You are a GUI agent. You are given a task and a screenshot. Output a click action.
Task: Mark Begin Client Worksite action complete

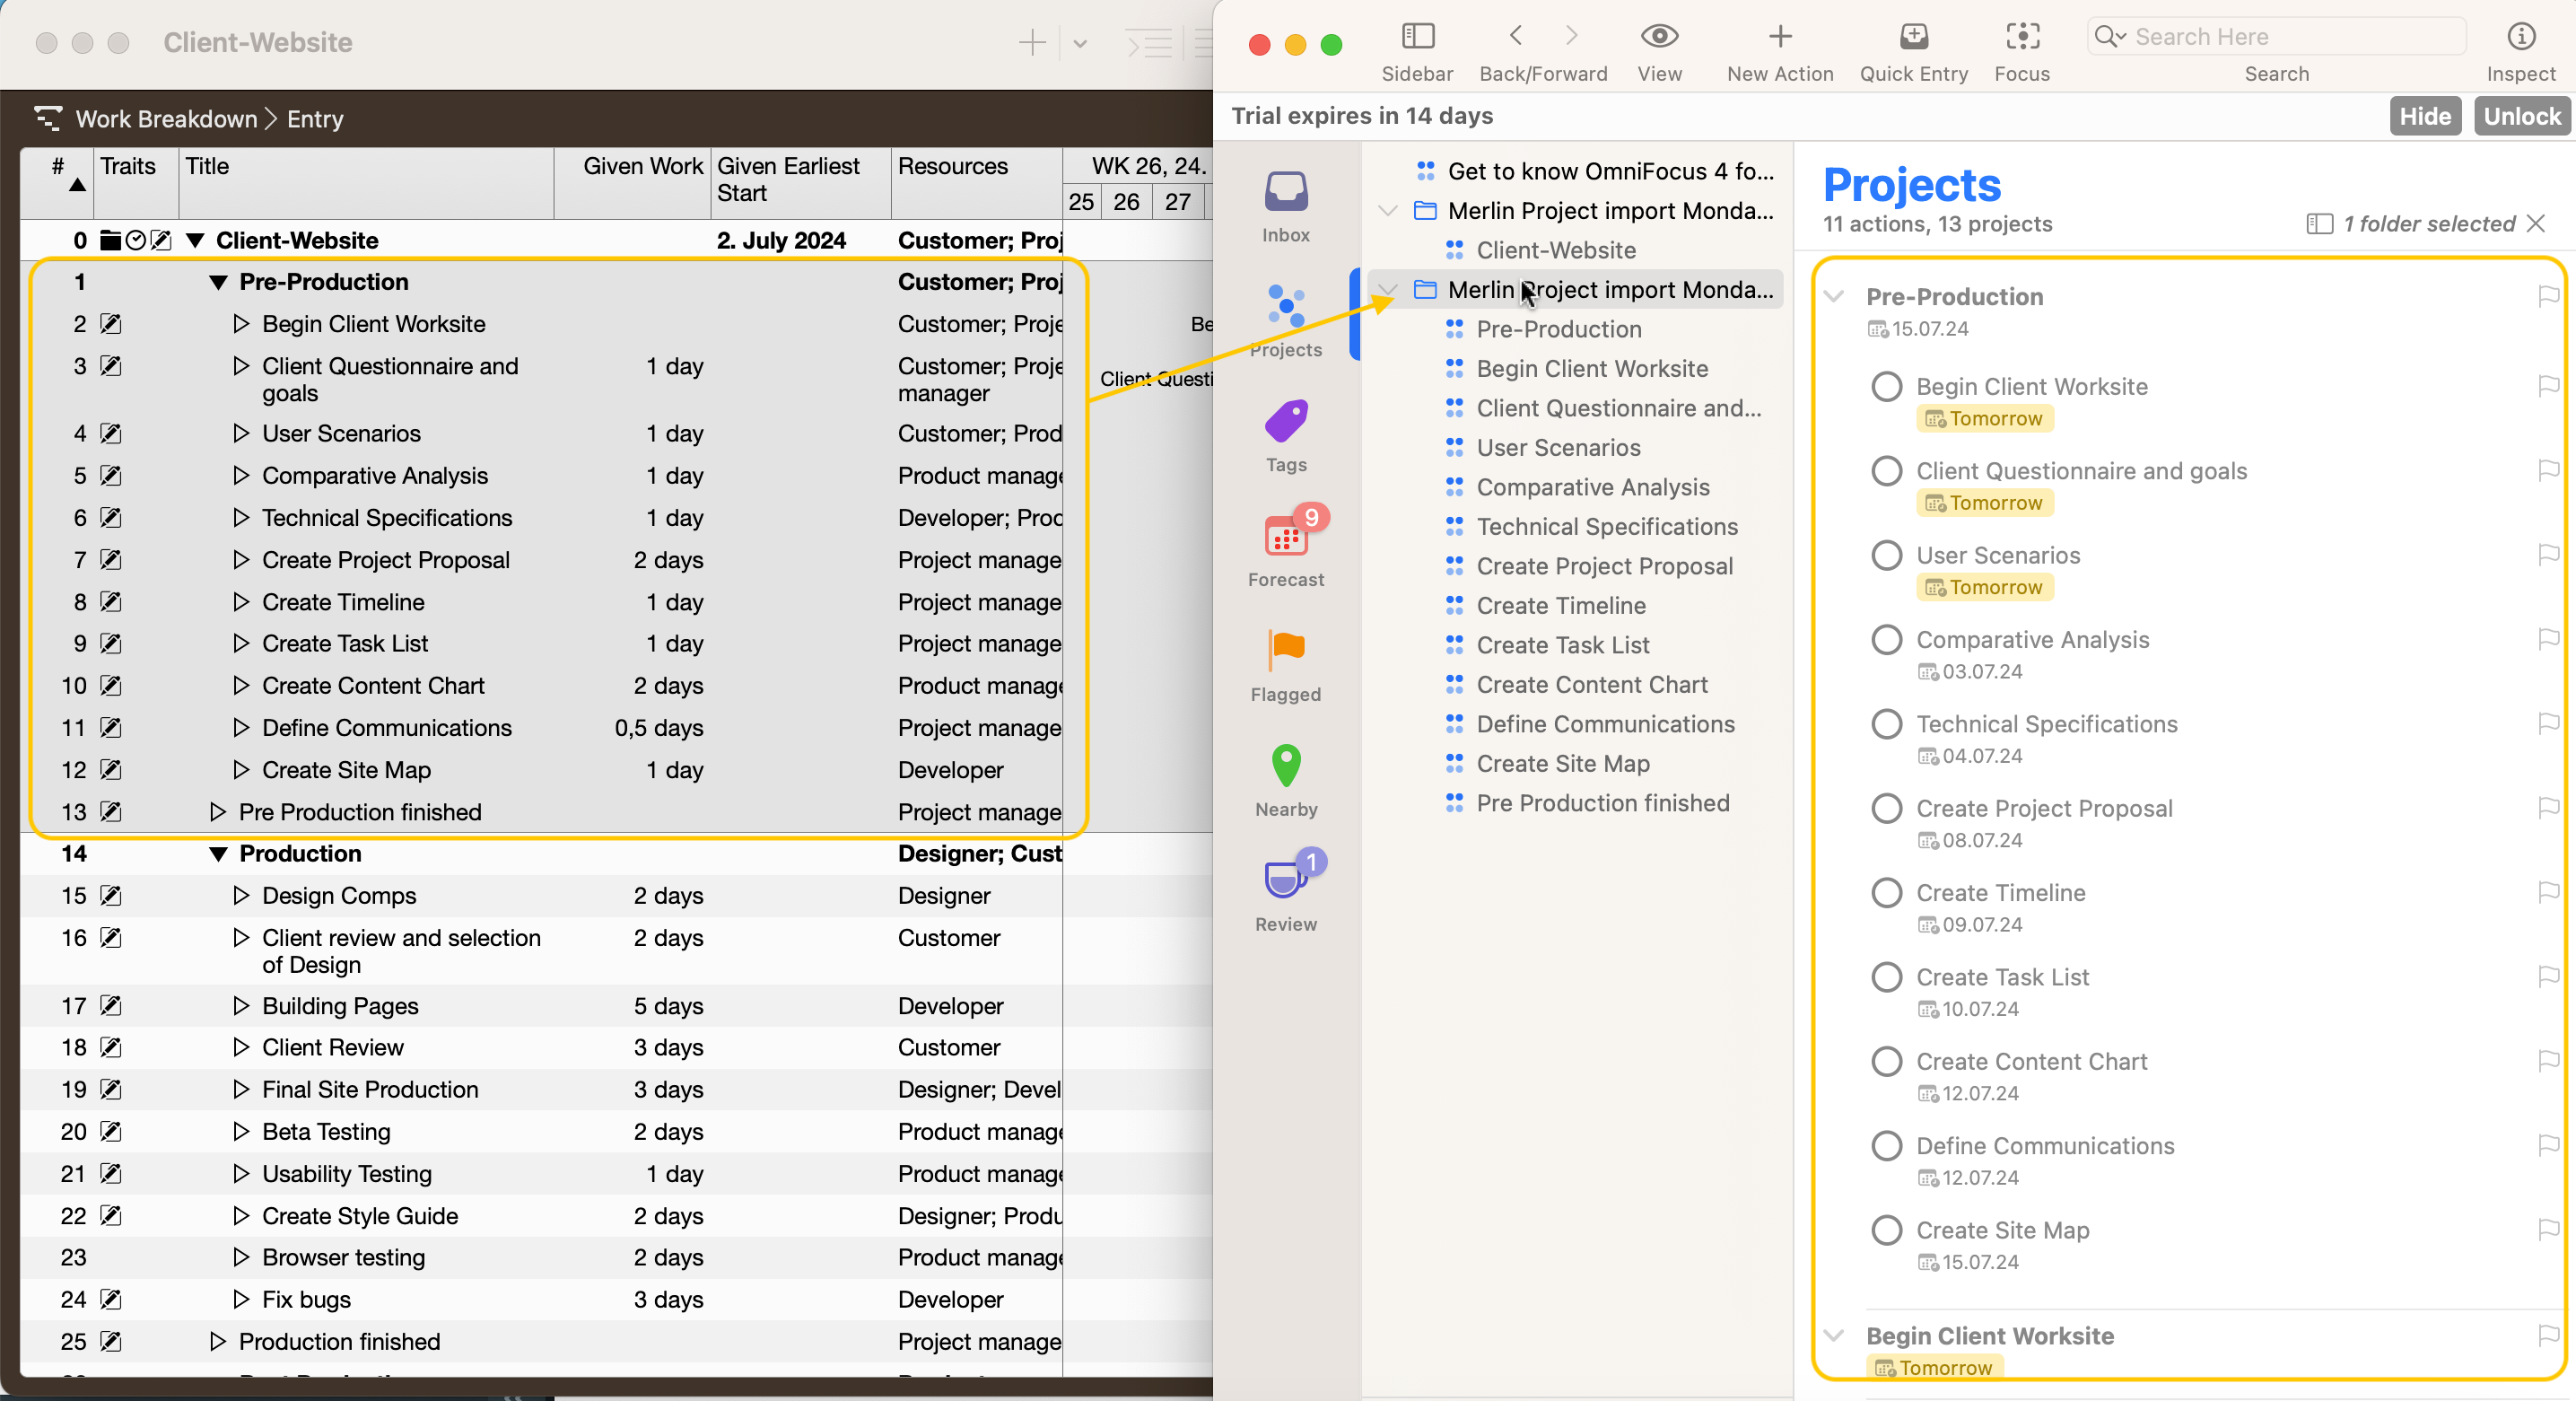pos(1886,386)
